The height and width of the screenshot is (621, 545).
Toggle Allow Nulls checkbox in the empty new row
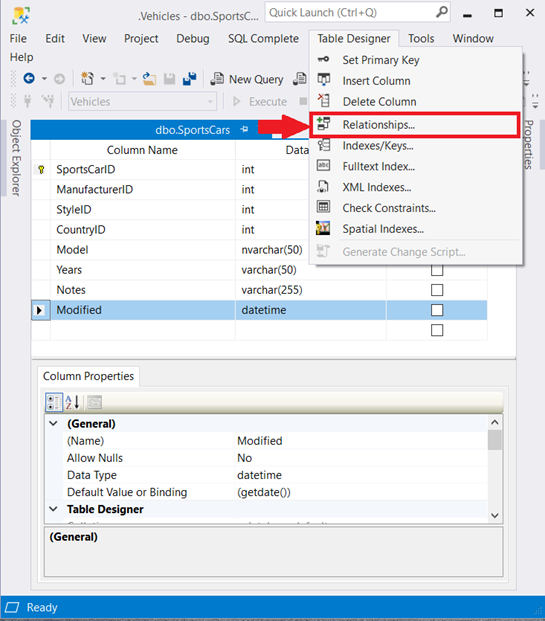[437, 330]
